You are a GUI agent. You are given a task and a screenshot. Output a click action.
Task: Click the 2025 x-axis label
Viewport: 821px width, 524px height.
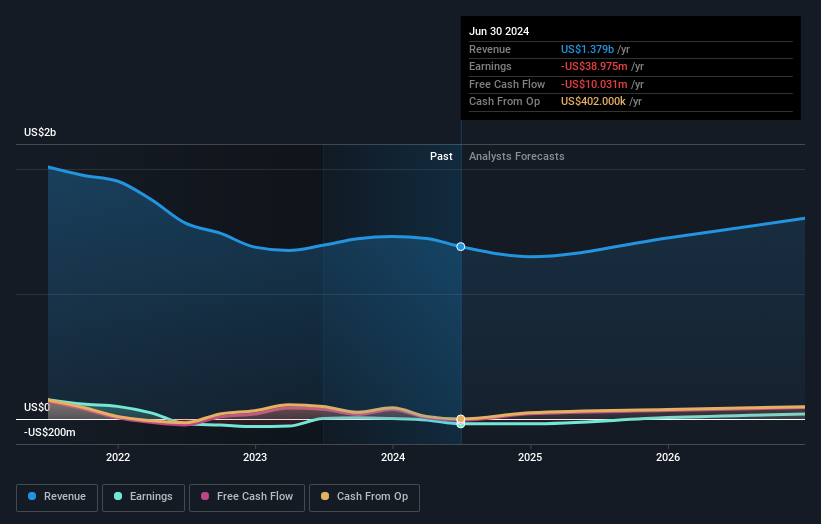(530, 457)
